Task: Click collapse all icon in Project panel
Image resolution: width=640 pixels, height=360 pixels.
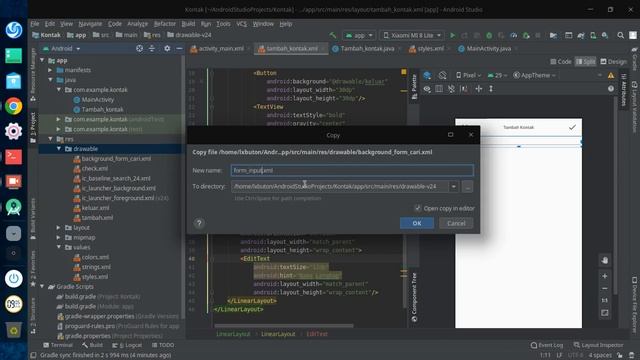Action: coord(152,49)
